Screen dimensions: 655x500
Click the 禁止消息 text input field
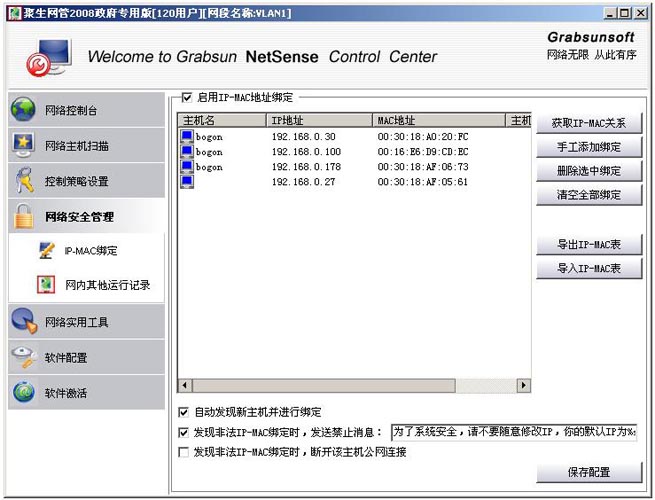[514, 432]
